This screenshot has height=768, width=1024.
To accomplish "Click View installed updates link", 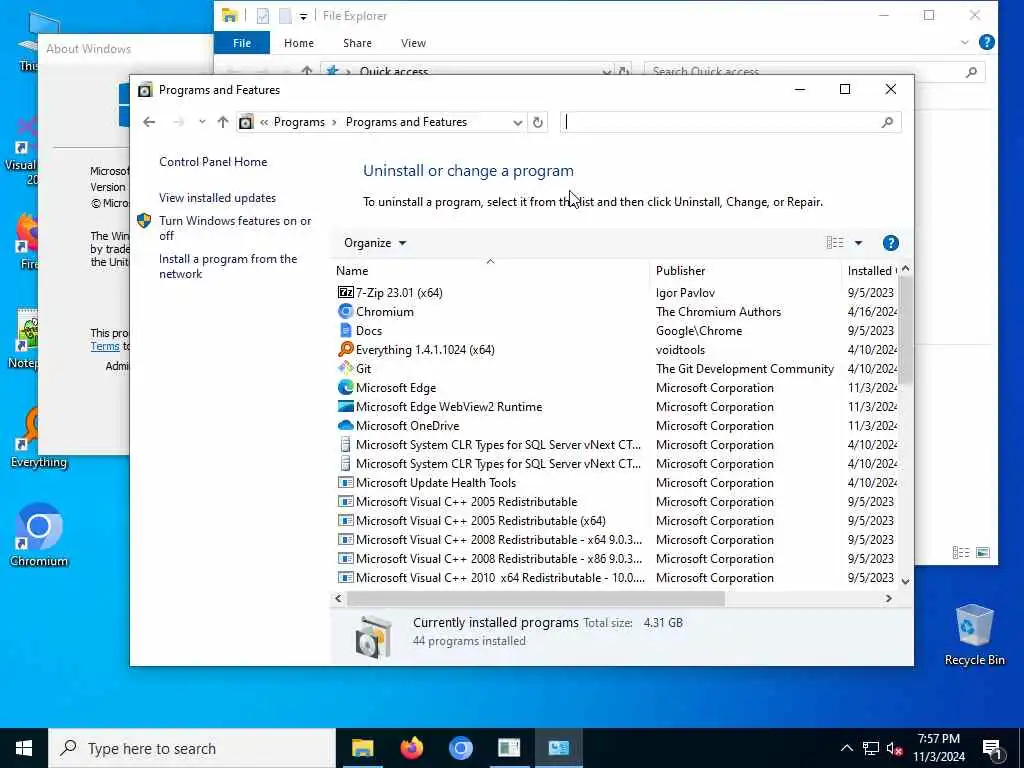I will 217,198.
